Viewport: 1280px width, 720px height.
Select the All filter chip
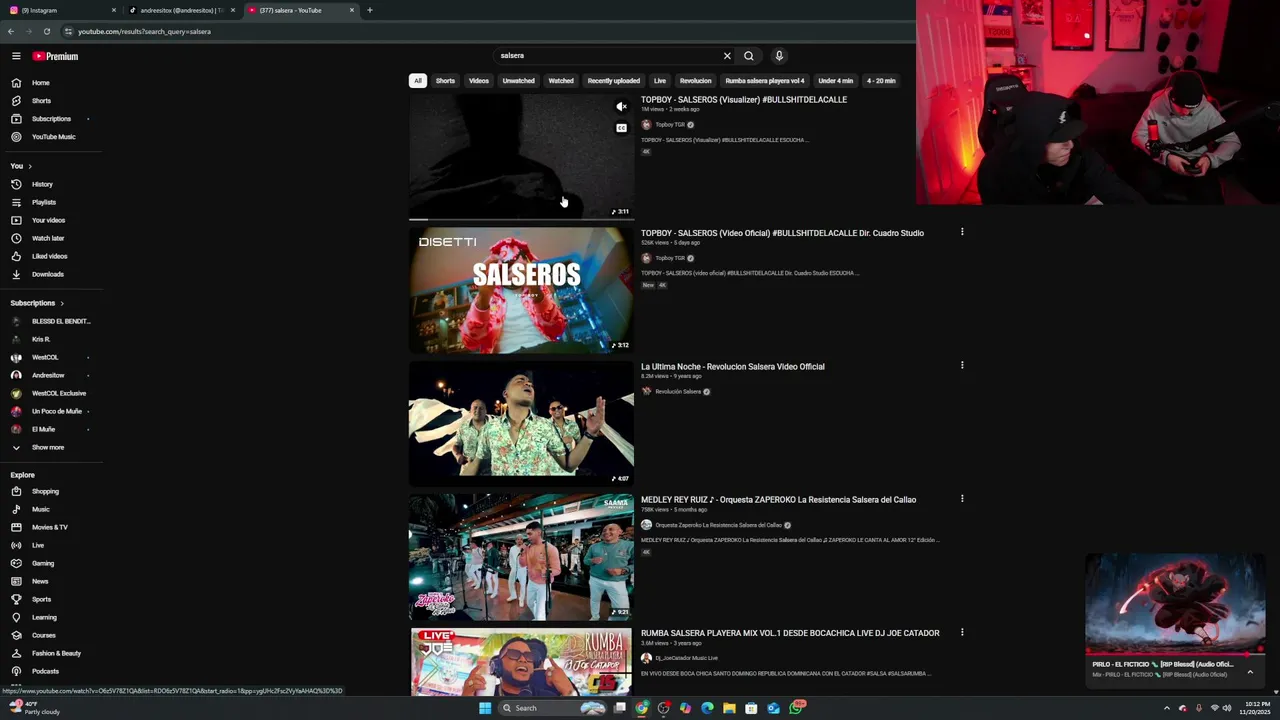418,81
